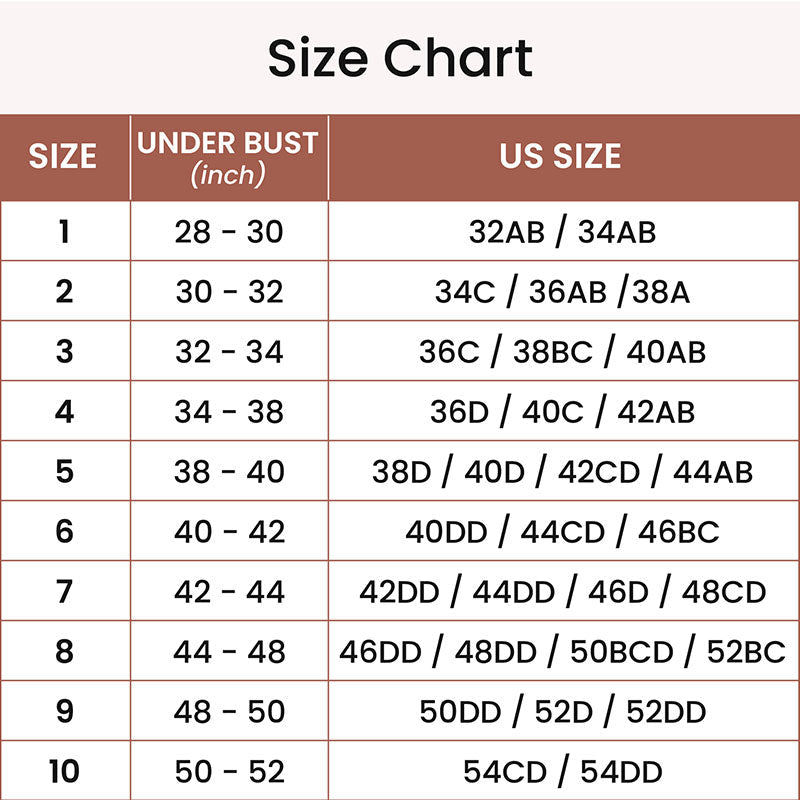
Task: Click the Size Chart title
Action: (400, 58)
